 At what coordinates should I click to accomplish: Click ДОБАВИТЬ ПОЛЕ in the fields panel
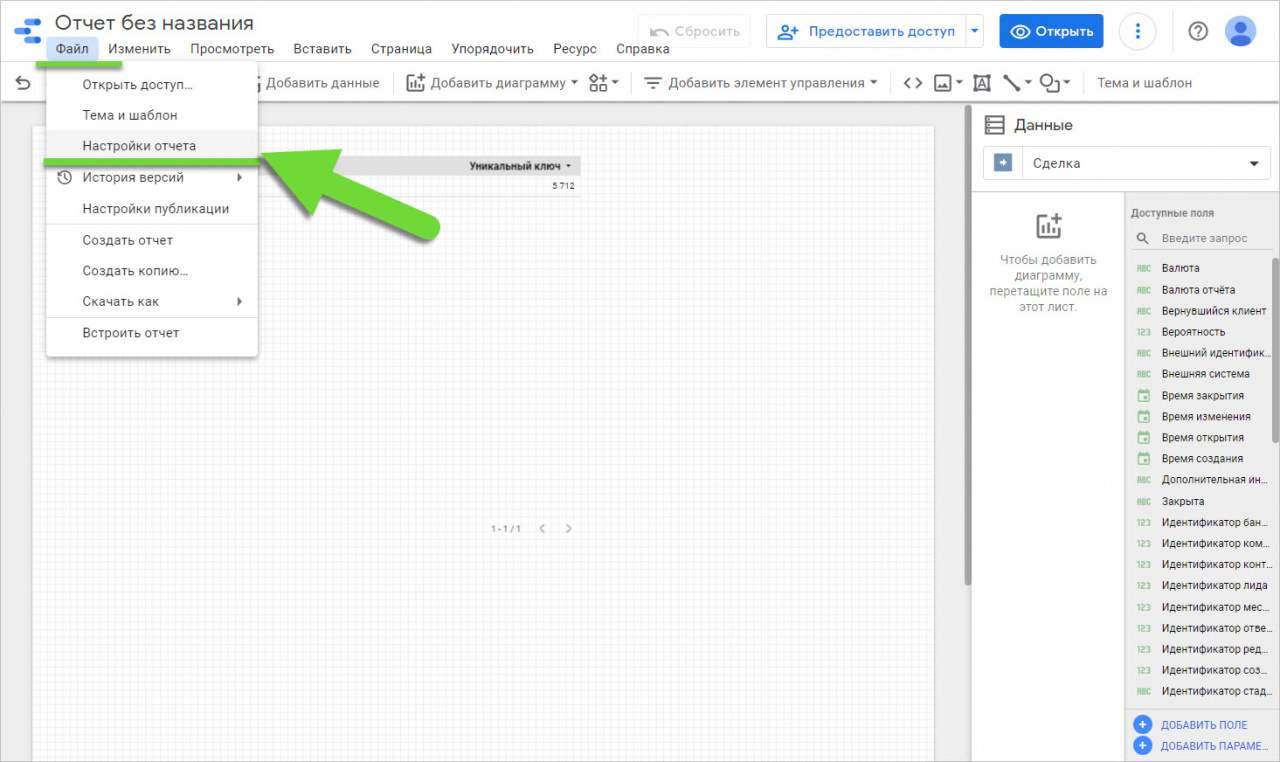[x=1202, y=724]
